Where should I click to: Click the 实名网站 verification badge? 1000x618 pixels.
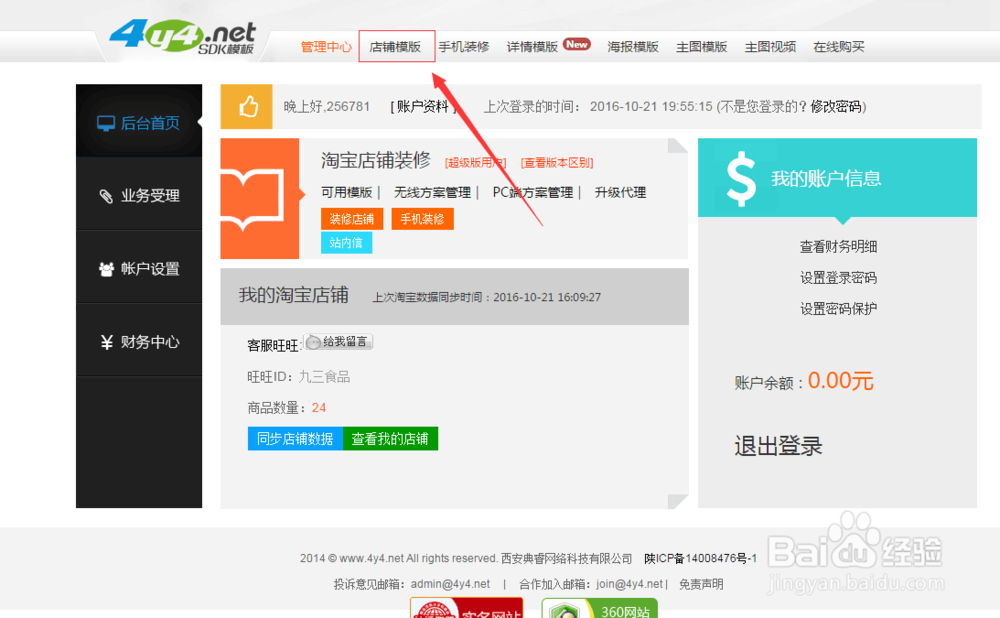pos(466,608)
